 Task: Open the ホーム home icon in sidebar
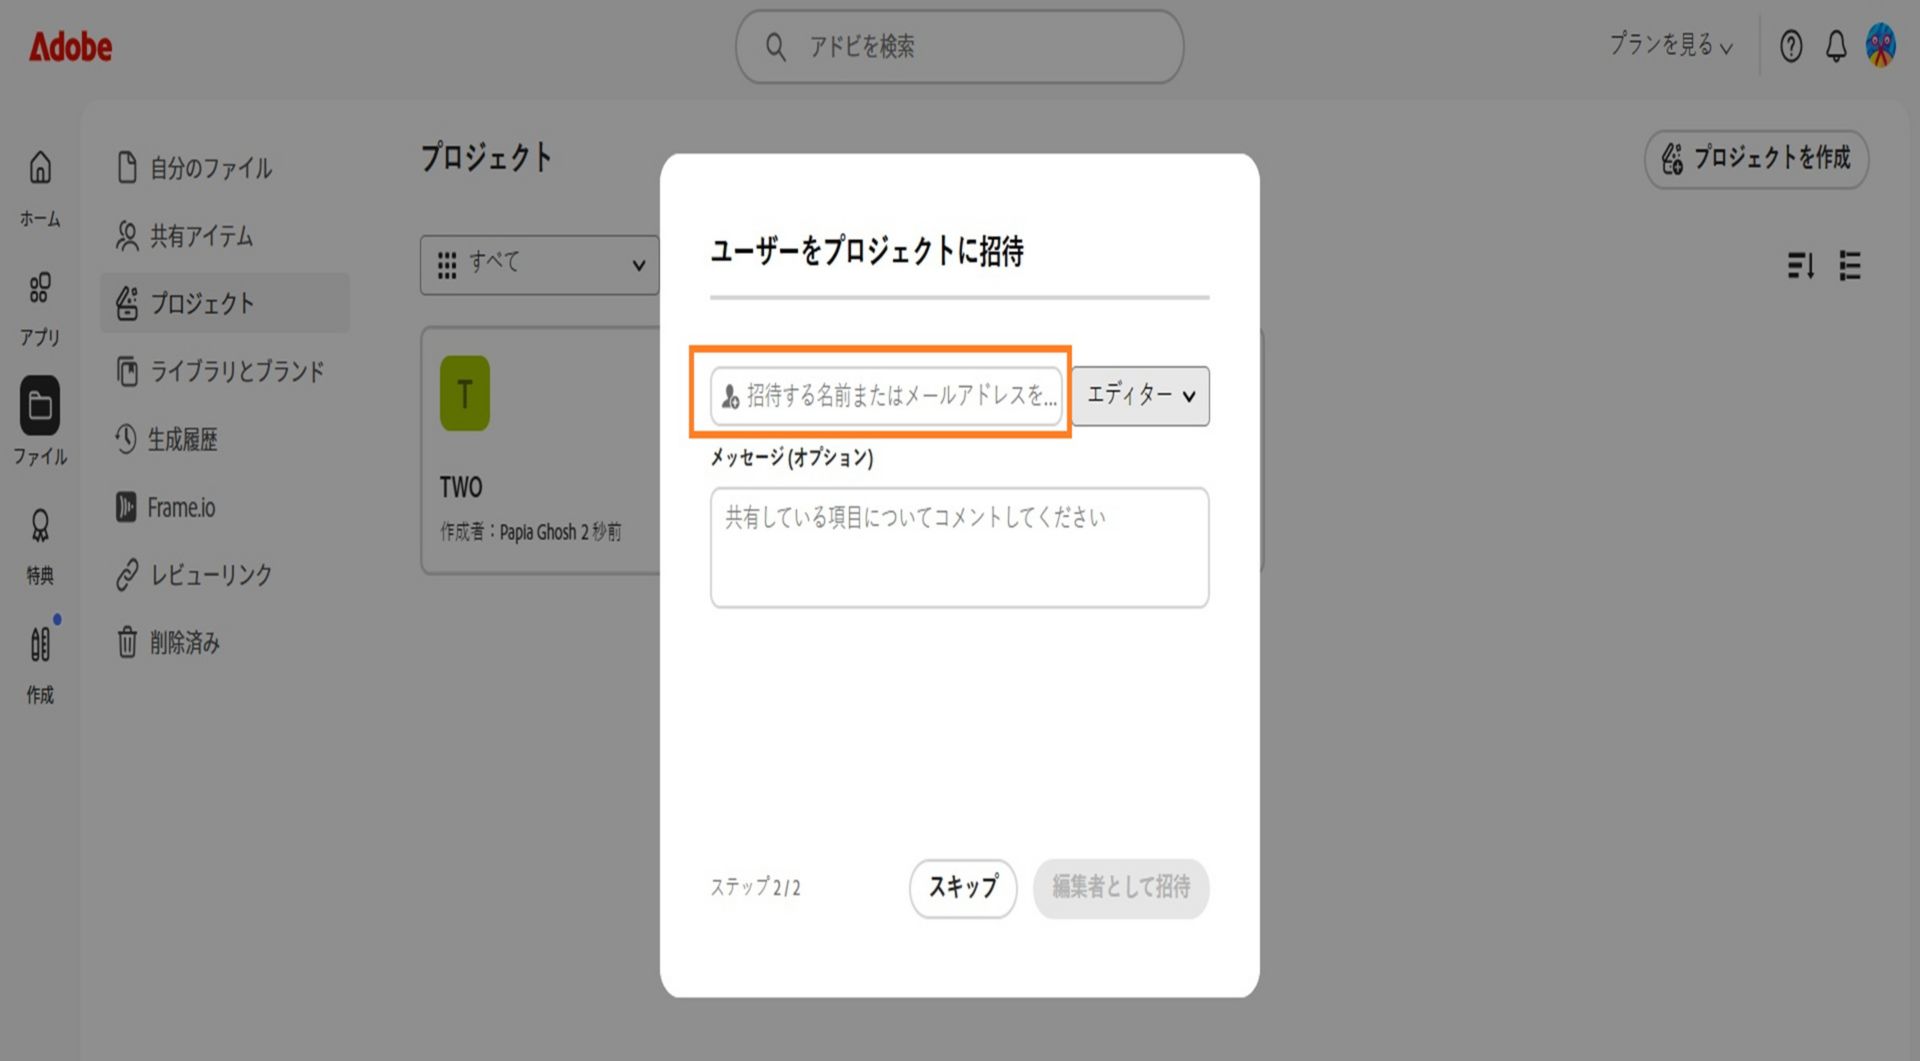coord(40,168)
